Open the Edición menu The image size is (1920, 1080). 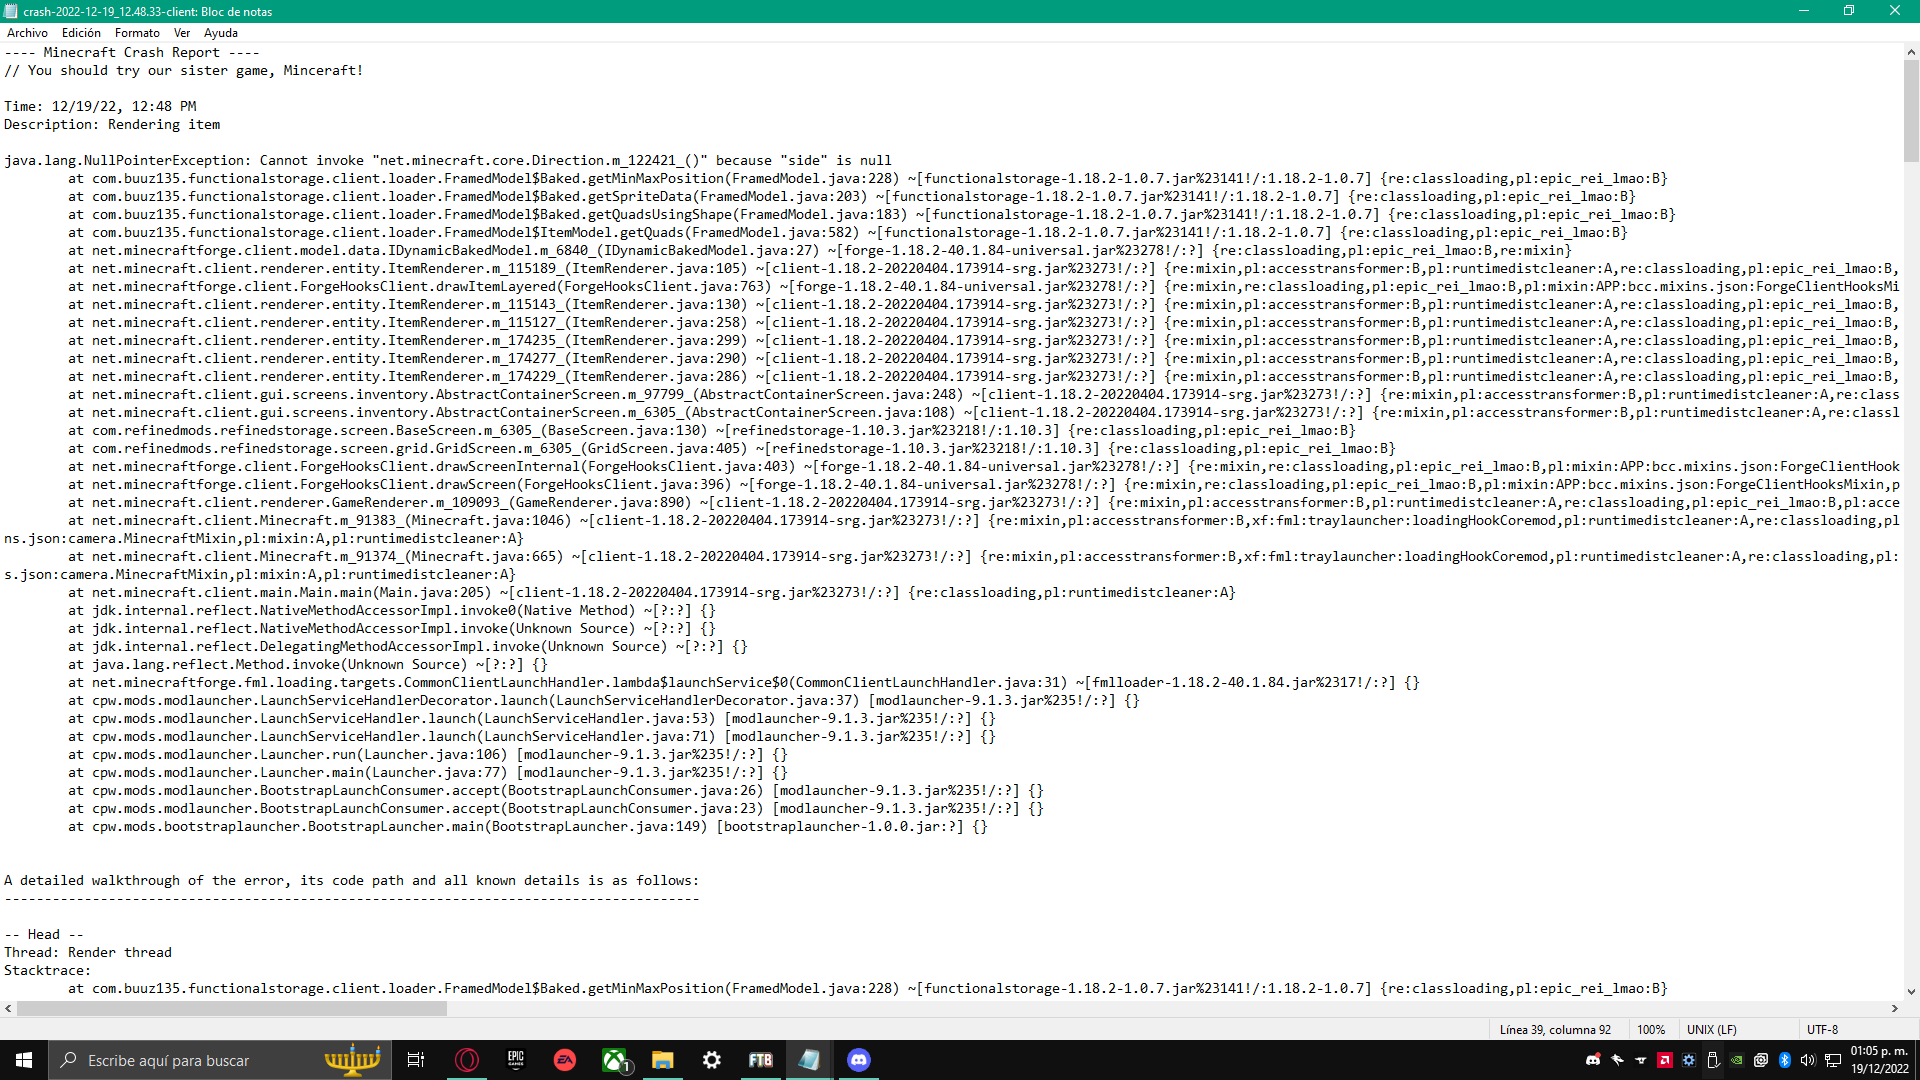pyautogui.click(x=81, y=33)
